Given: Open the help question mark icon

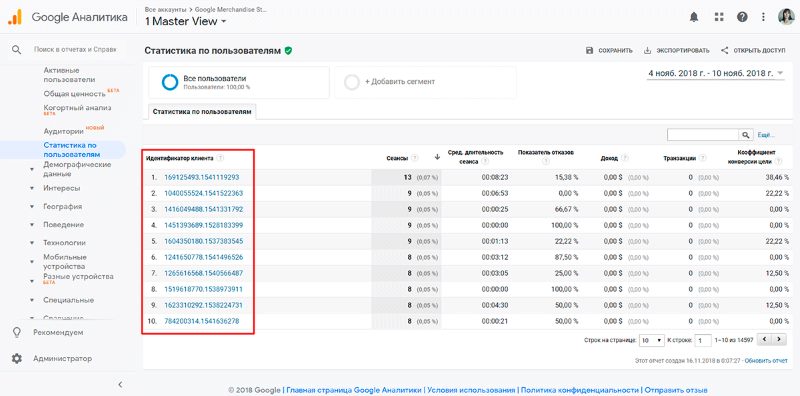Looking at the screenshot, I should (x=742, y=17).
